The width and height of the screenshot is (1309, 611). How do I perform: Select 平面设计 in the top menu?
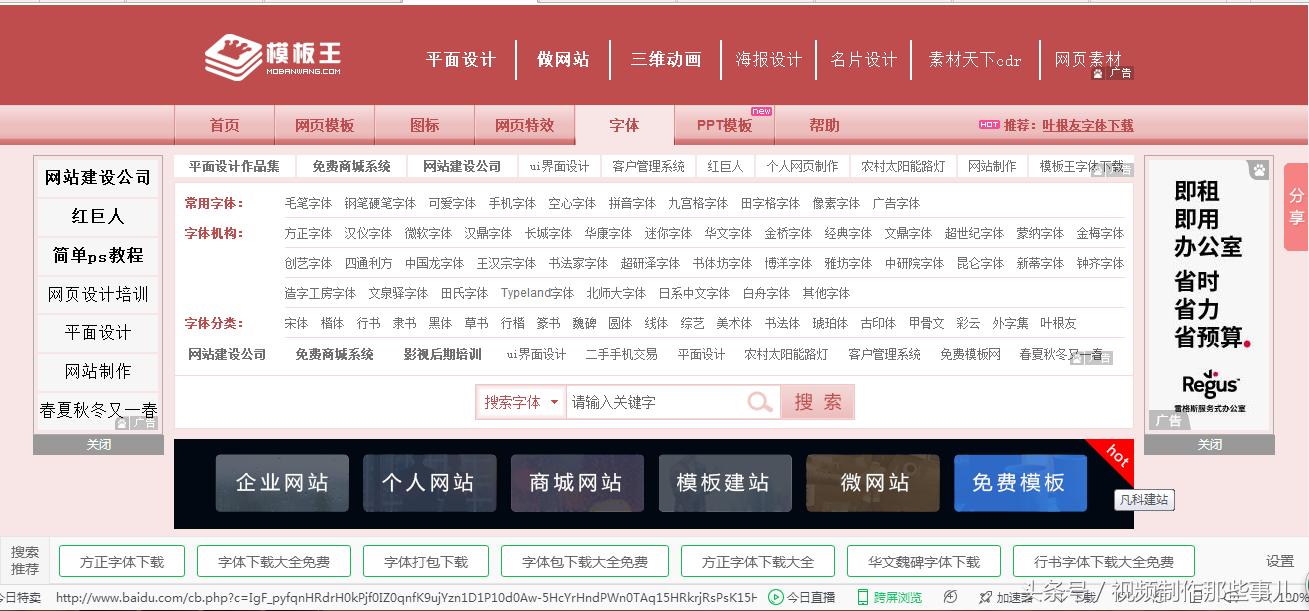[x=461, y=59]
